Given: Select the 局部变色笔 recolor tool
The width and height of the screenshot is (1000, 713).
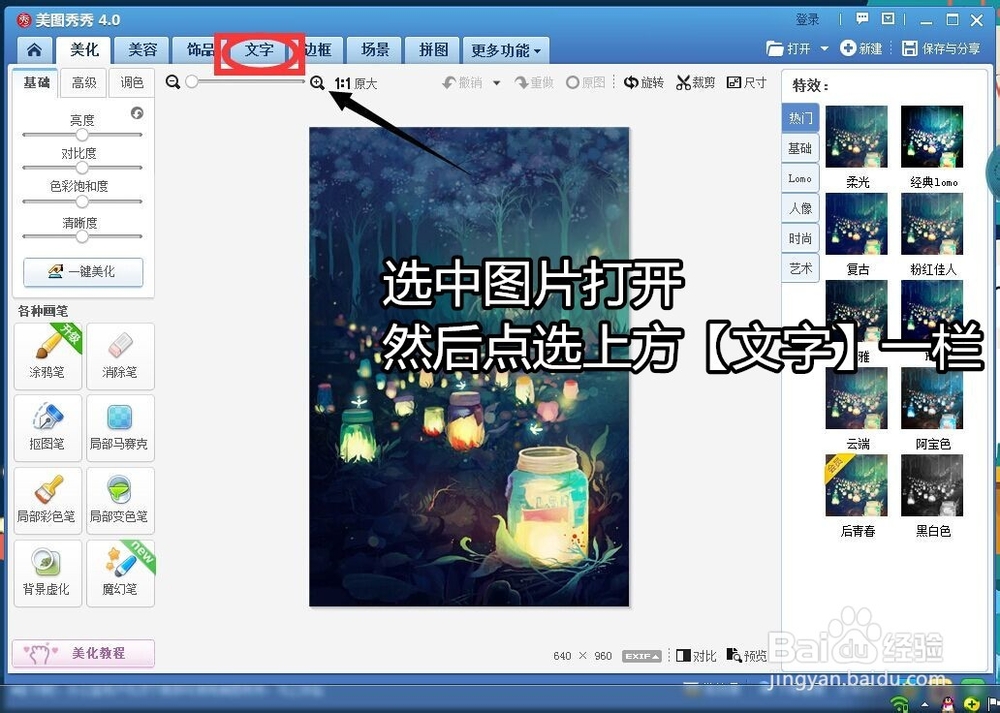Looking at the screenshot, I should (120, 501).
